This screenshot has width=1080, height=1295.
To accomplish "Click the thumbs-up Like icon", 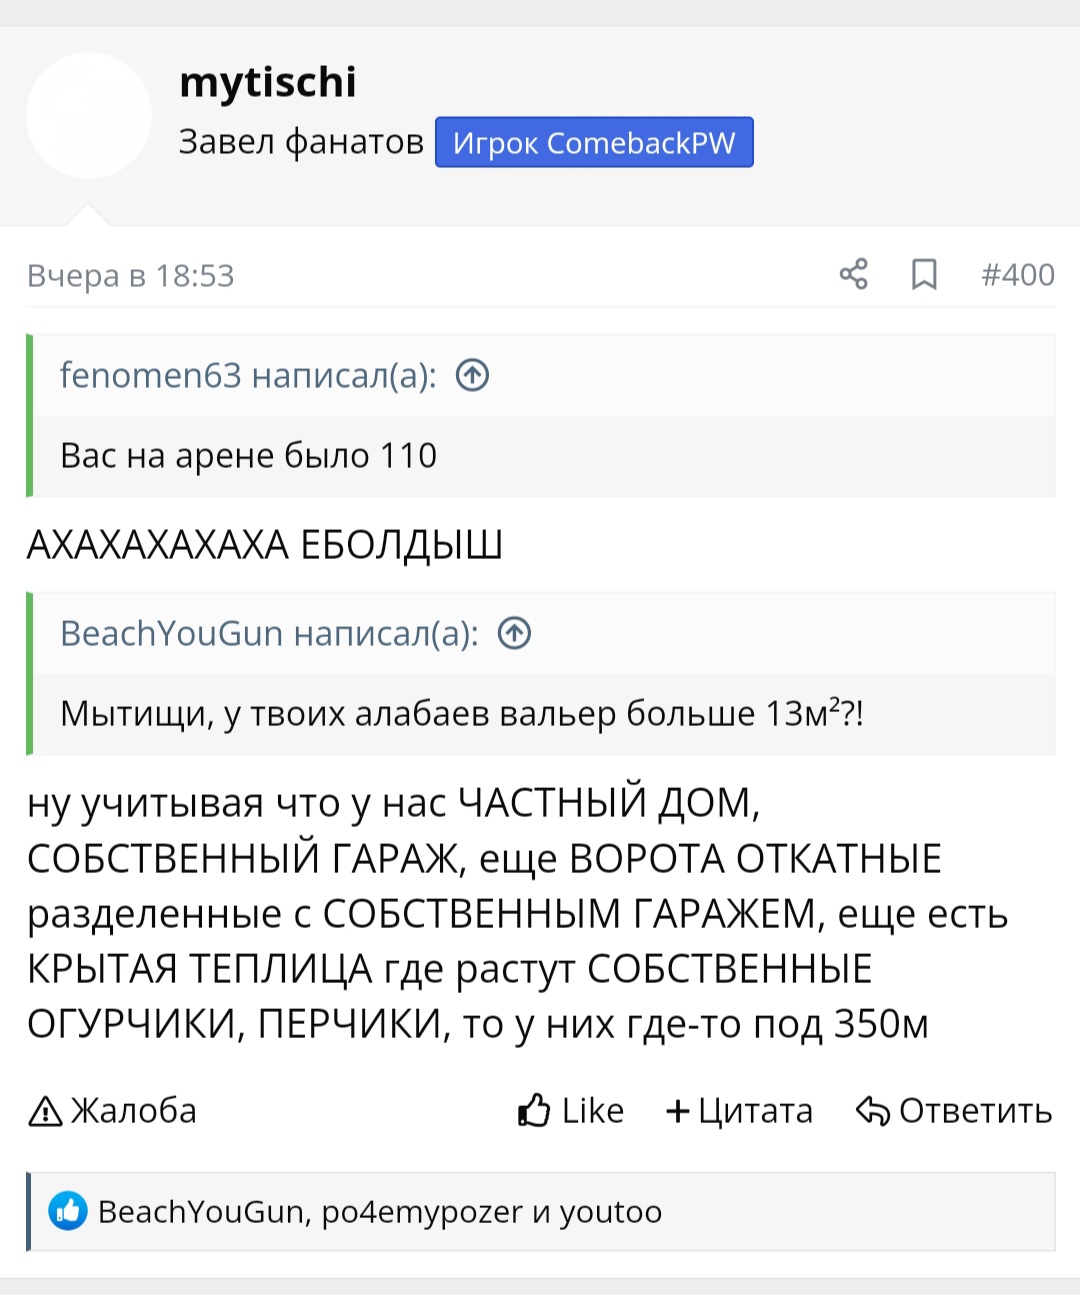I will click(x=534, y=1111).
